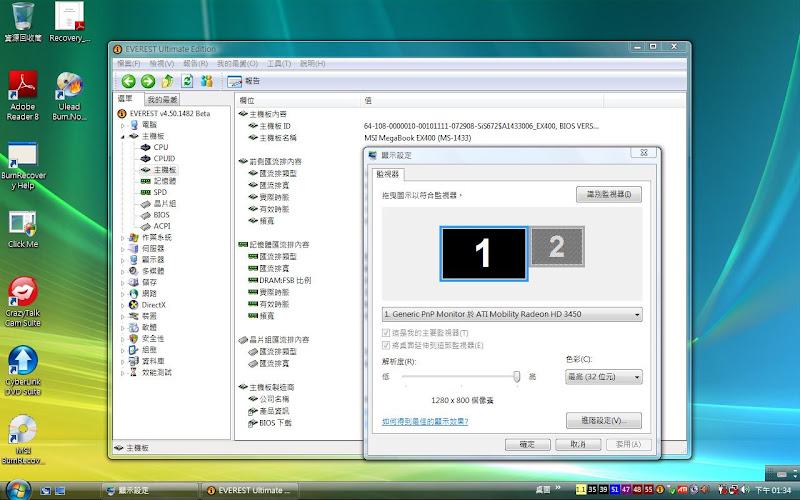Click the users icon in EVEREST toolbar
800x500 pixels.
(x=207, y=81)
